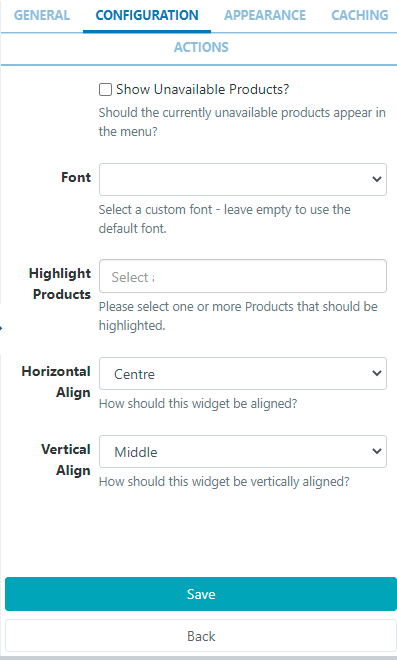Click the Back button
This screenshot has width=397, height=660.
(x=201, y=636)
